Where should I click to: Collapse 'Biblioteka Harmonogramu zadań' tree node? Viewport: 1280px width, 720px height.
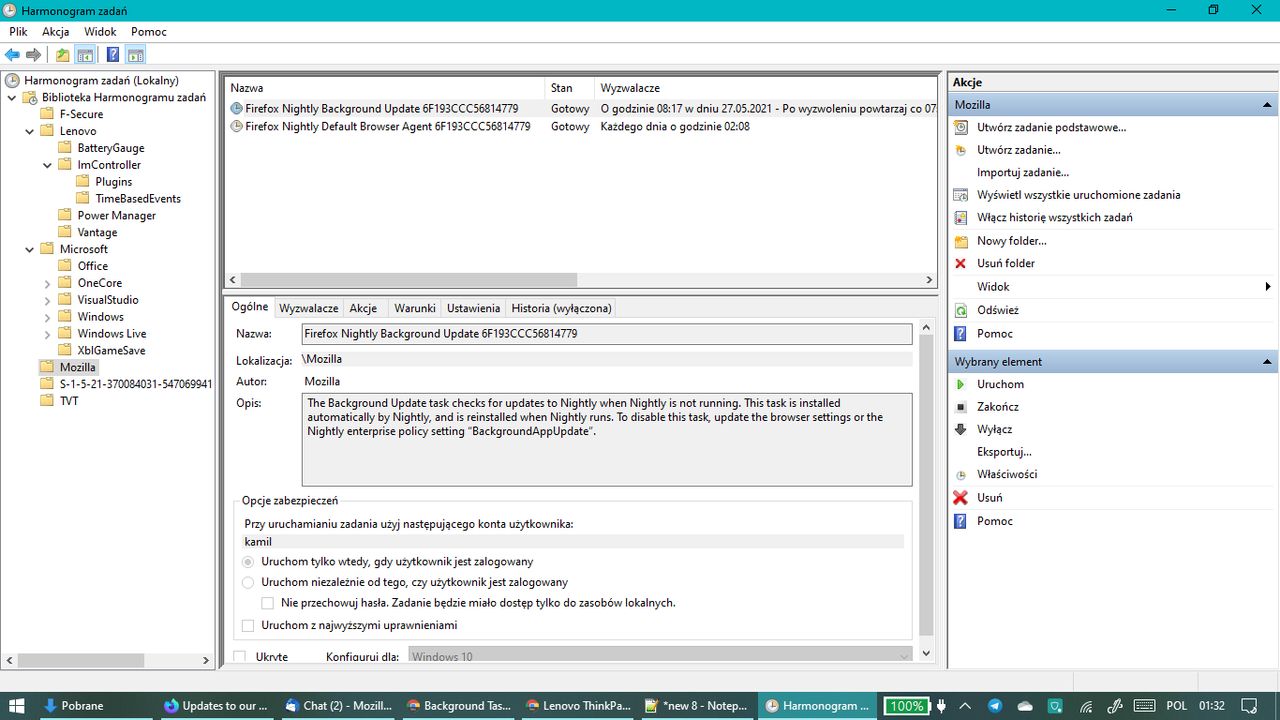click(x=12, y=98)
